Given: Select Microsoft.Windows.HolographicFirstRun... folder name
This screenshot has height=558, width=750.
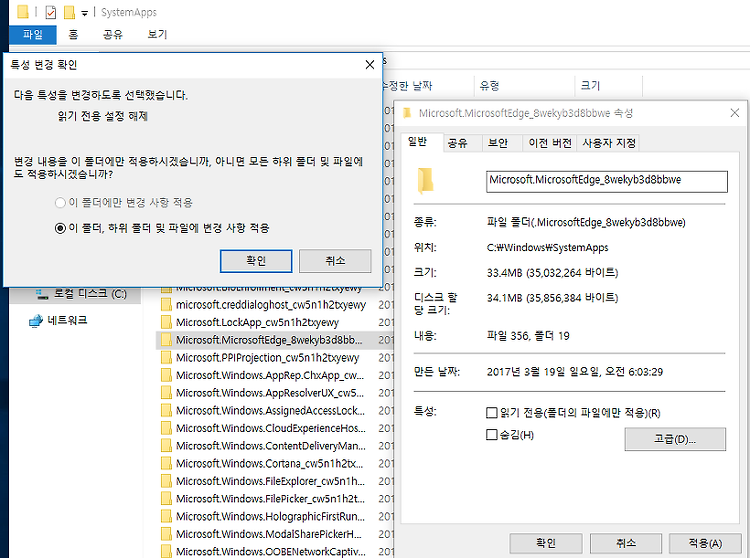Looking at the screenshot, I should pyautogui.click(x=270, y=516).
